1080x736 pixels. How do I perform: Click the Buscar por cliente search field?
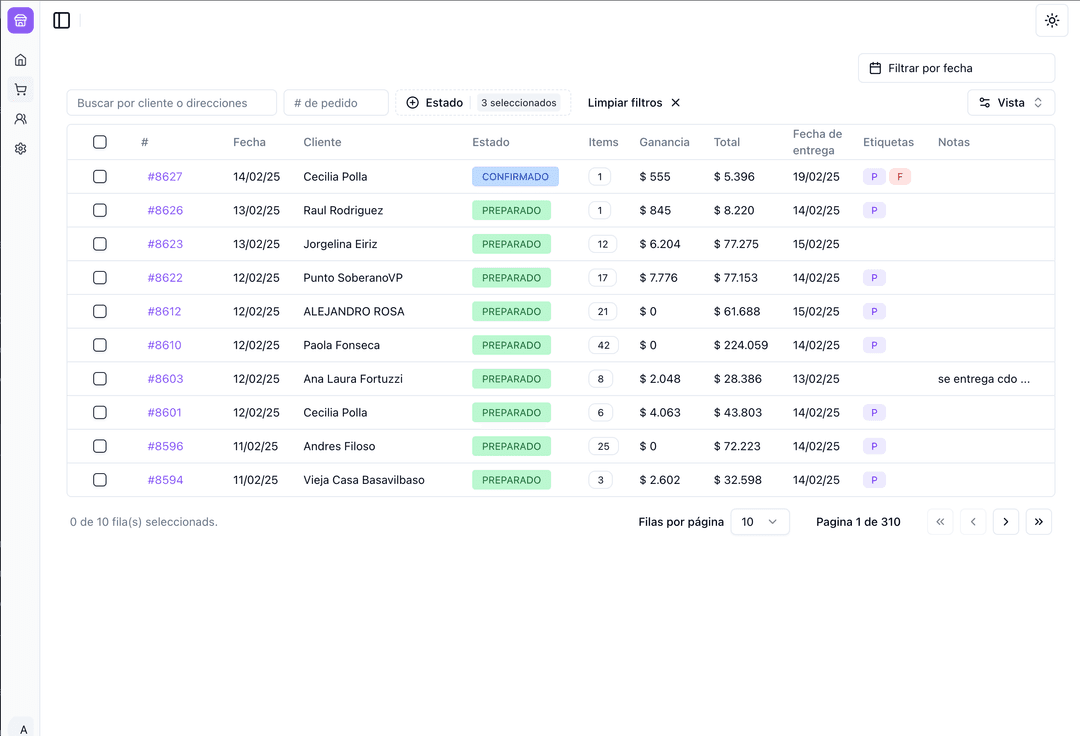coord(171,102)
